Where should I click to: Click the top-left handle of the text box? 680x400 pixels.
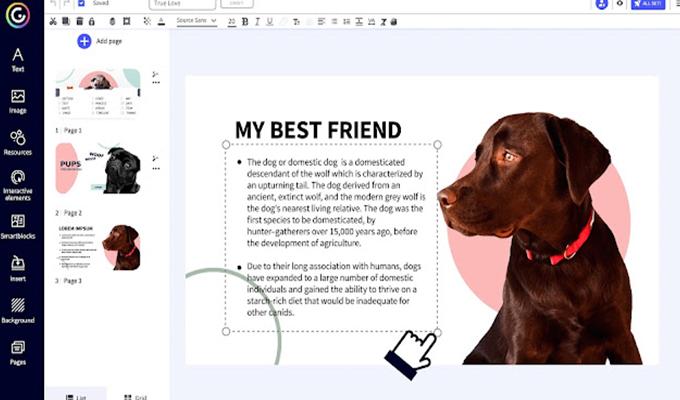tap(226, 144)
